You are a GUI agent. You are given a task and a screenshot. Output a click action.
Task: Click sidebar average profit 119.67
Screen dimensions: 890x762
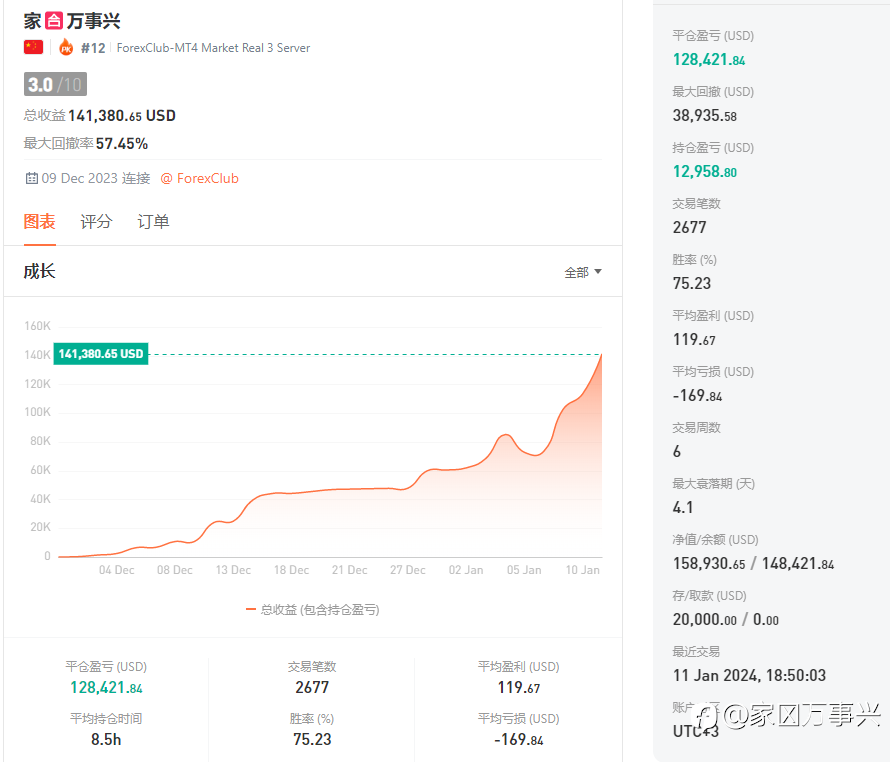(694, 340)
